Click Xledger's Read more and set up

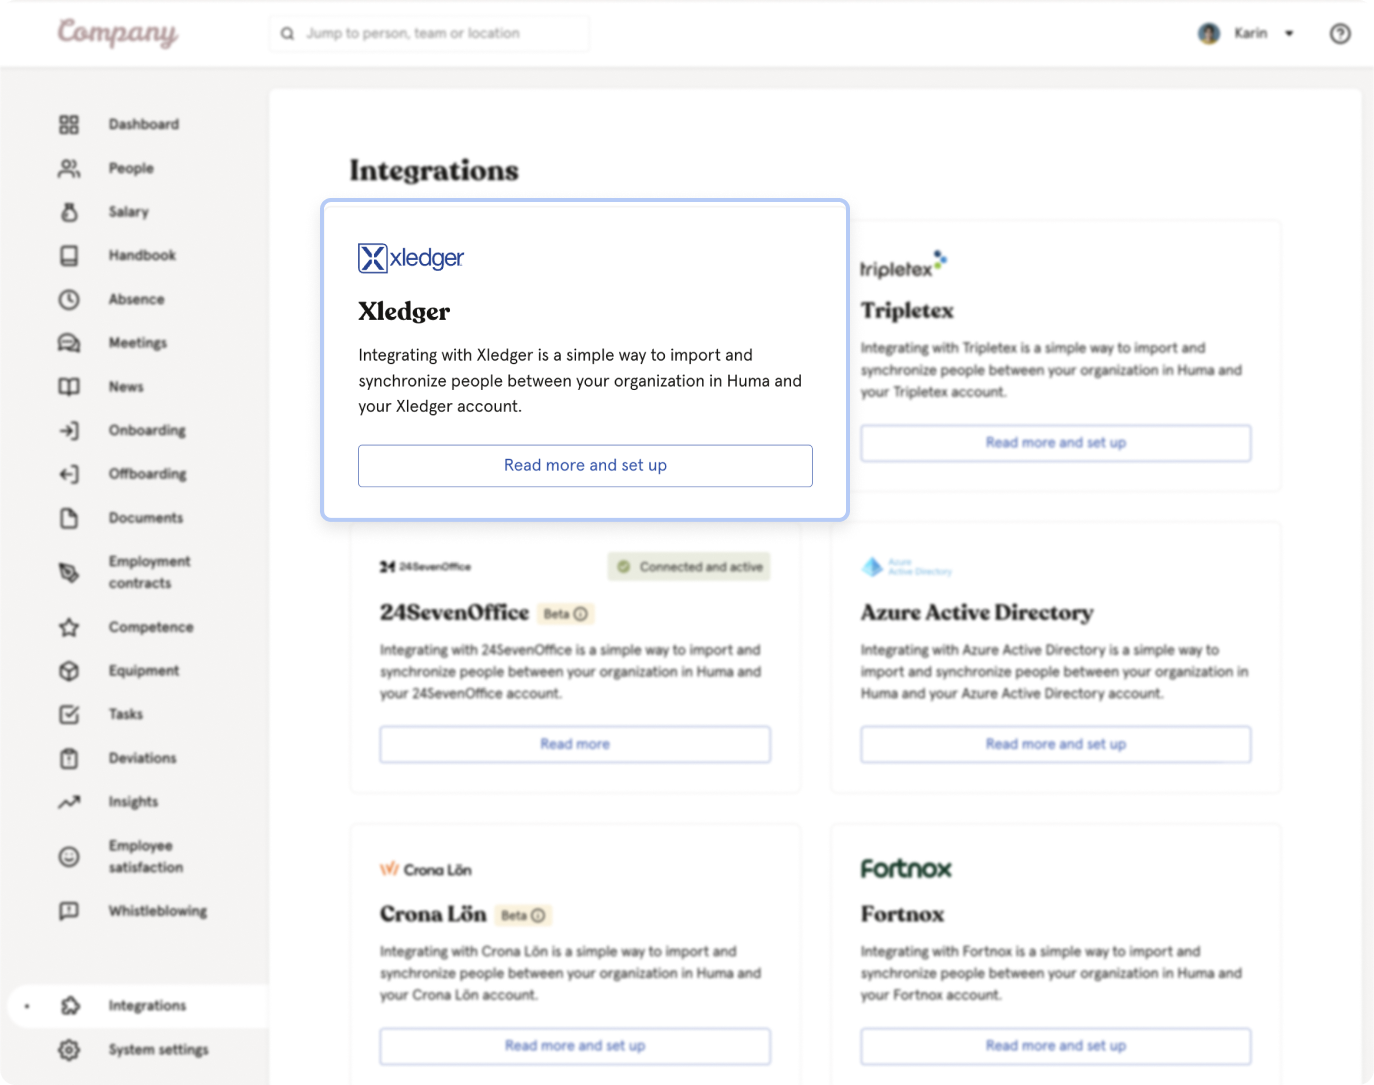[585, 466]
